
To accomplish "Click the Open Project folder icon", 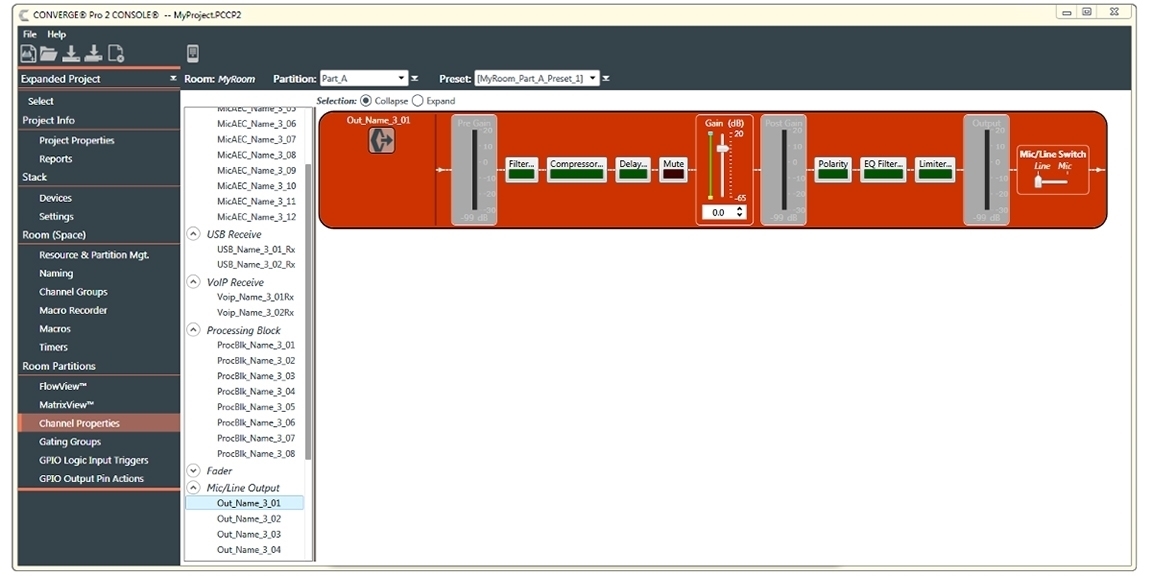I will (49, 54).
